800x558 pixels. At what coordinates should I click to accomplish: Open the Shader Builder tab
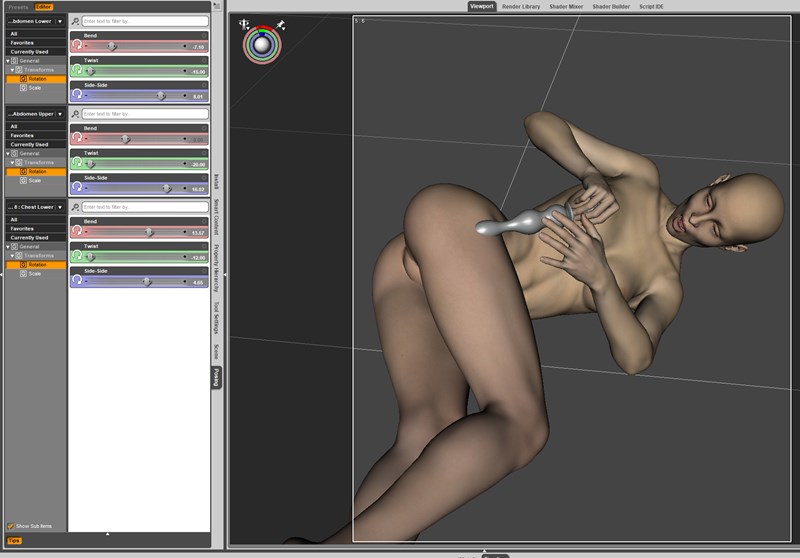tap(611, 7)
